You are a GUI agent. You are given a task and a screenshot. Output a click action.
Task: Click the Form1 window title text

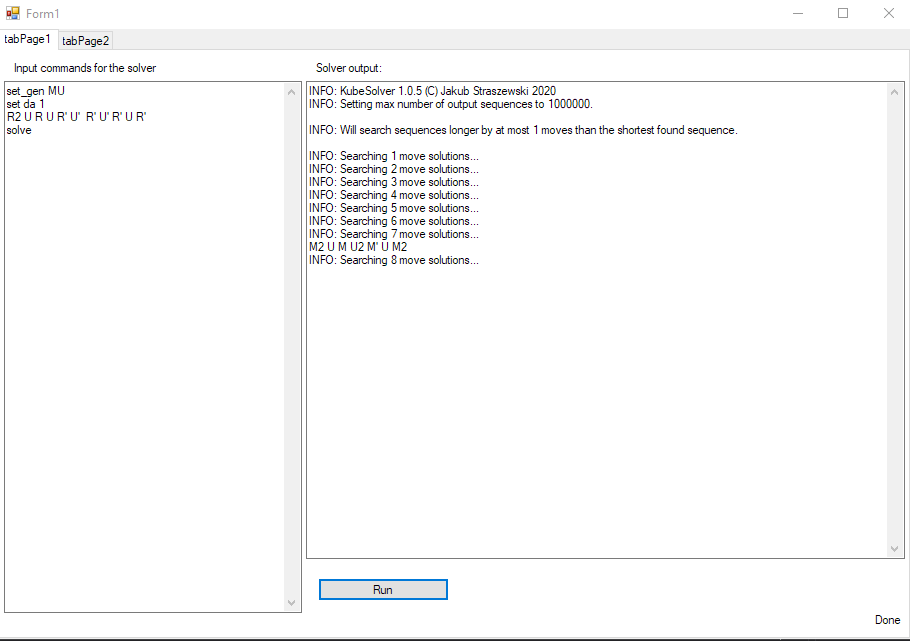coord(42,13)
